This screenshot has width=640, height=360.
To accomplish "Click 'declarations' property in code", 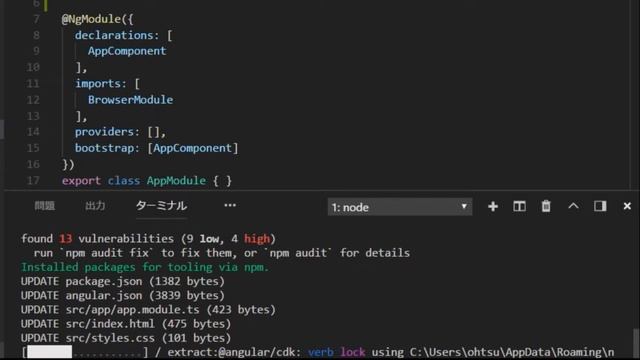I will [x=114, y=36].
